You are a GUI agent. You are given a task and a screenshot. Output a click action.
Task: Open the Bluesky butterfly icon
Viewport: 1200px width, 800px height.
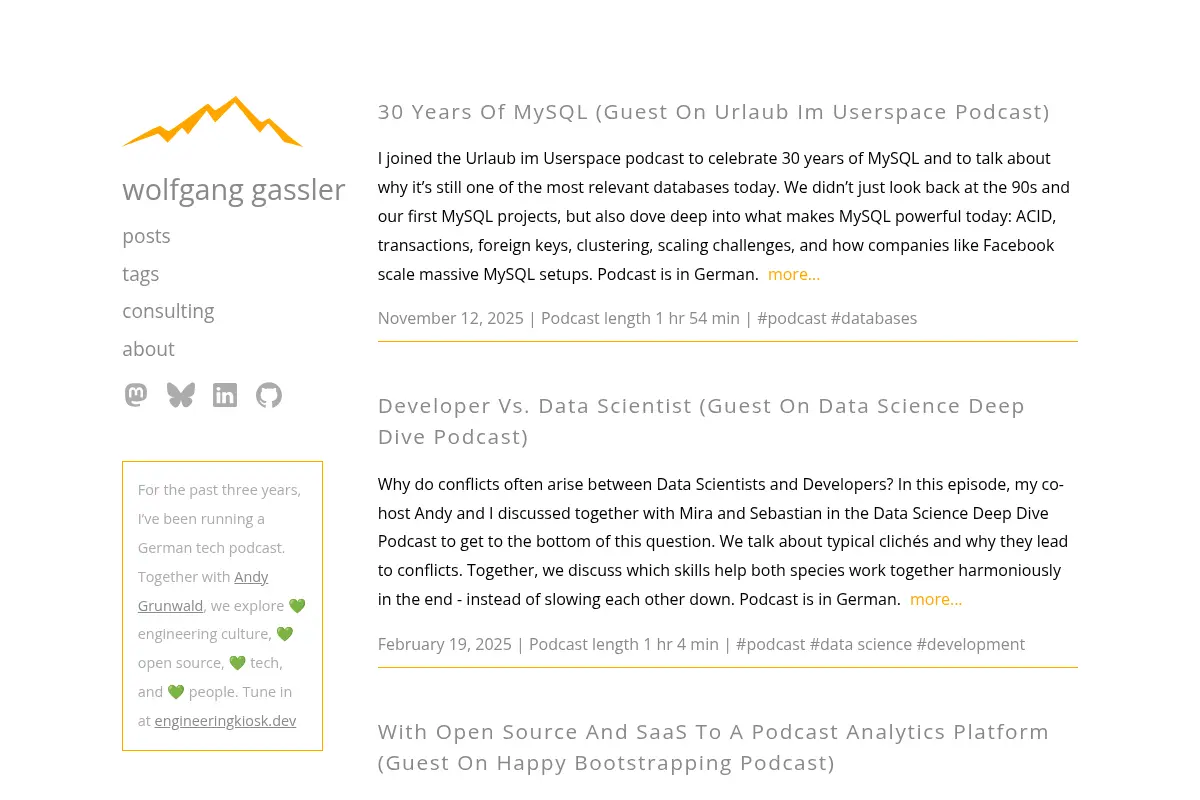tap(181, 395)
